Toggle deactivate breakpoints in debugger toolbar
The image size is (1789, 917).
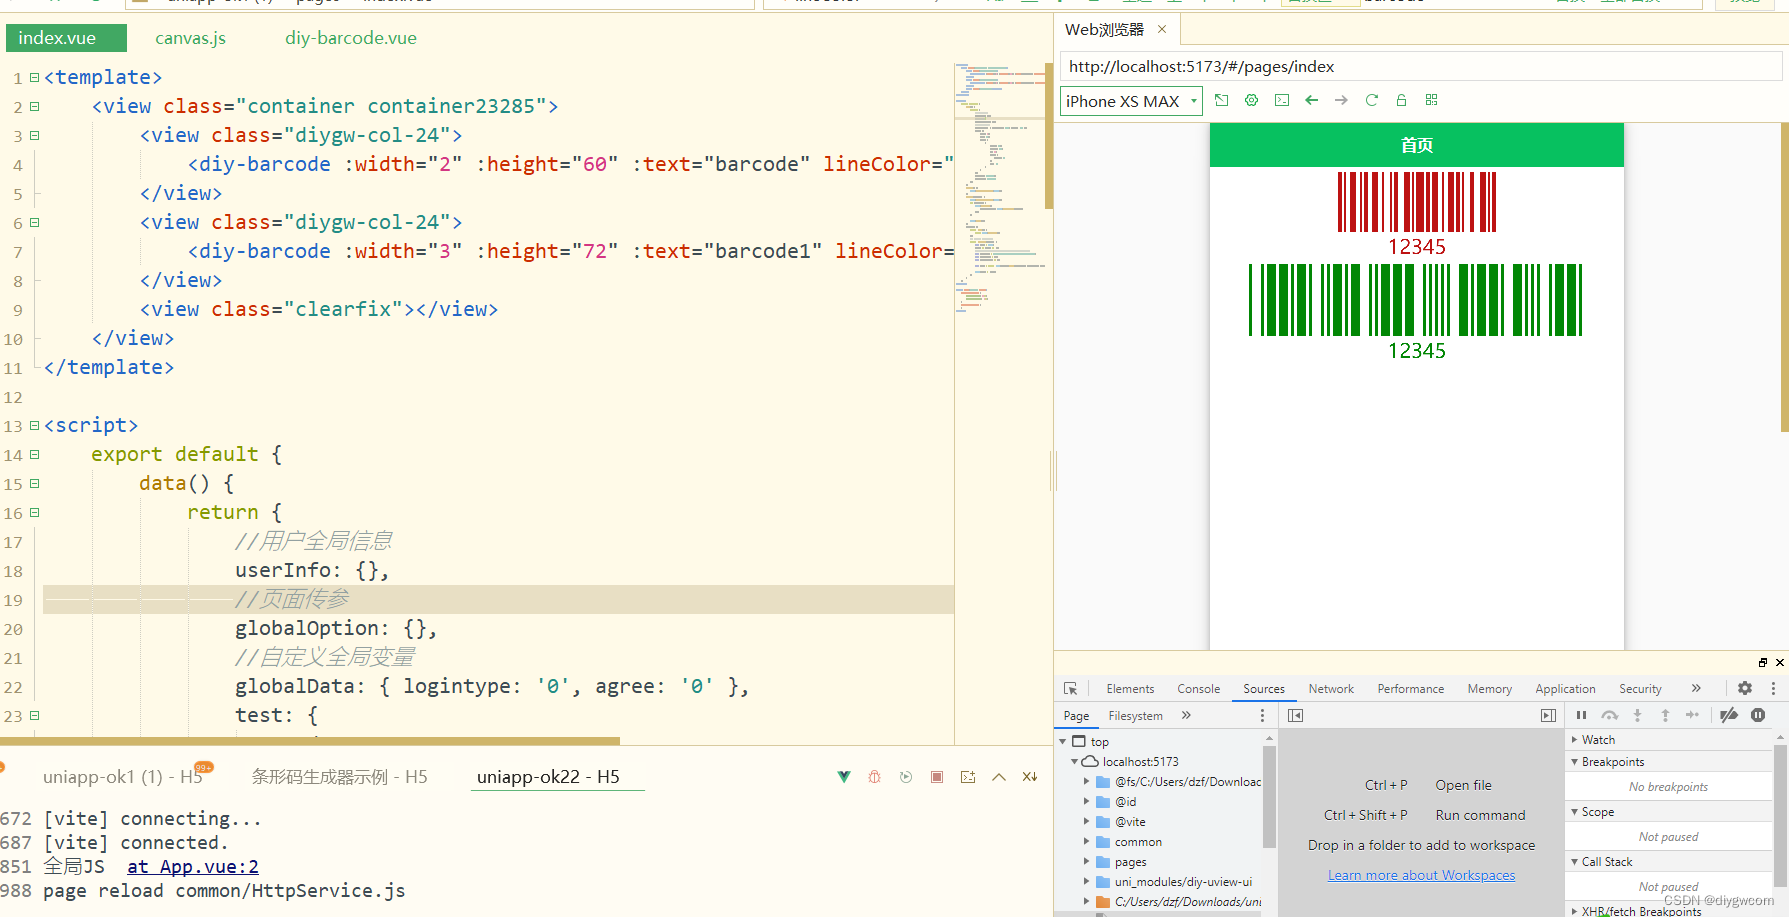(x=1728, y=715)
